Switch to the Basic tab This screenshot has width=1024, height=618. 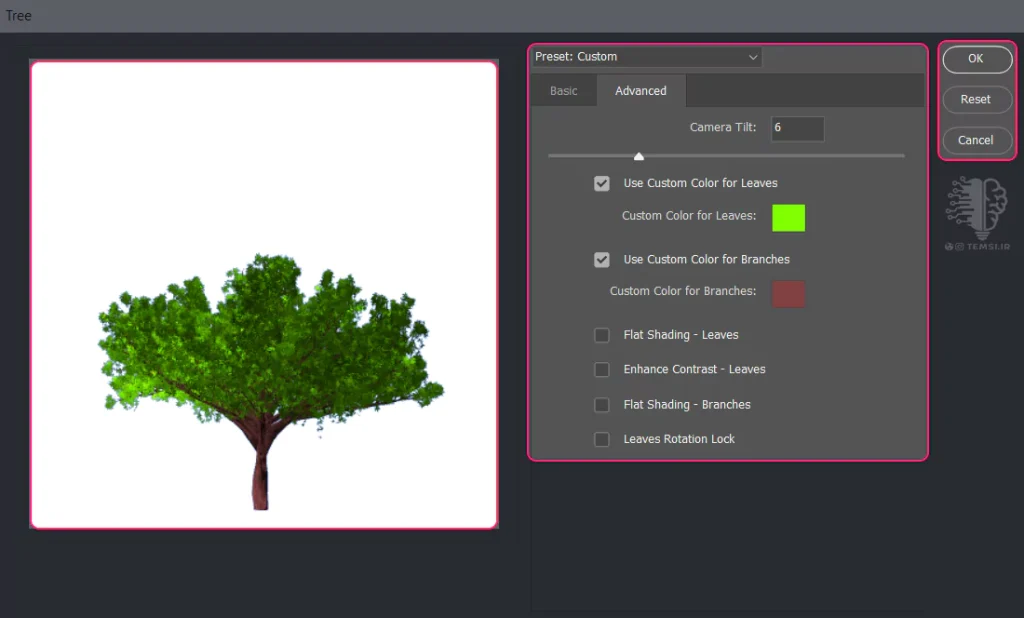pyautogui.click(x=564, y=91)
